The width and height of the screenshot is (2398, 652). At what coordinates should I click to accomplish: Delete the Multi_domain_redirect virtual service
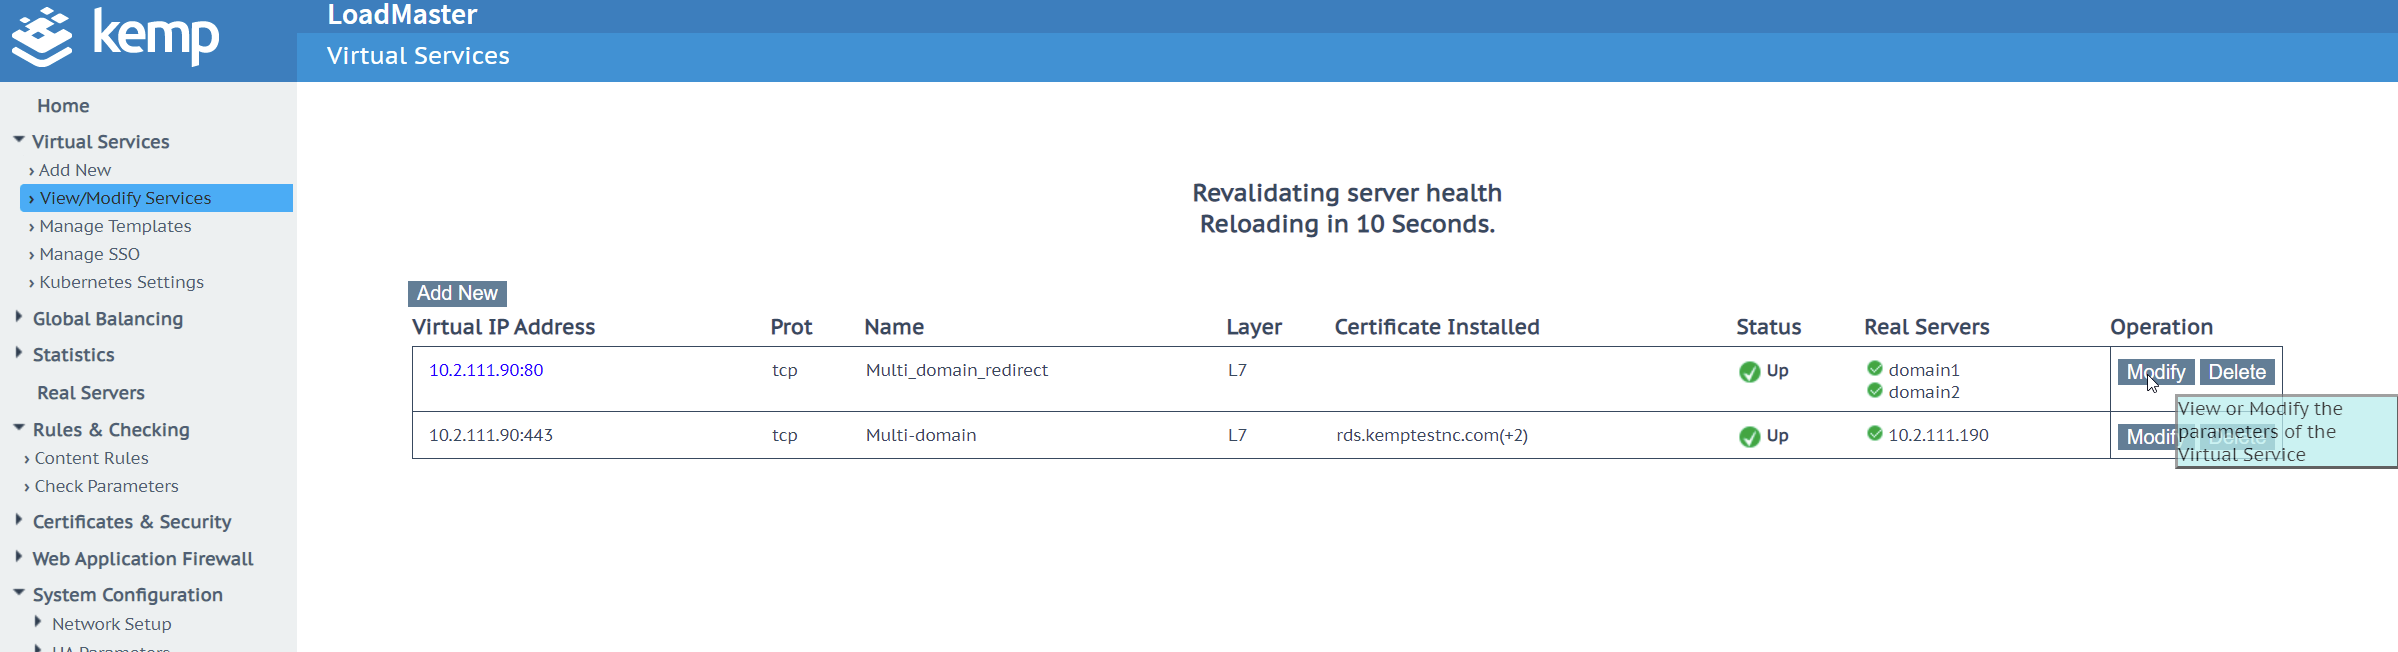tap(2237, 372)
